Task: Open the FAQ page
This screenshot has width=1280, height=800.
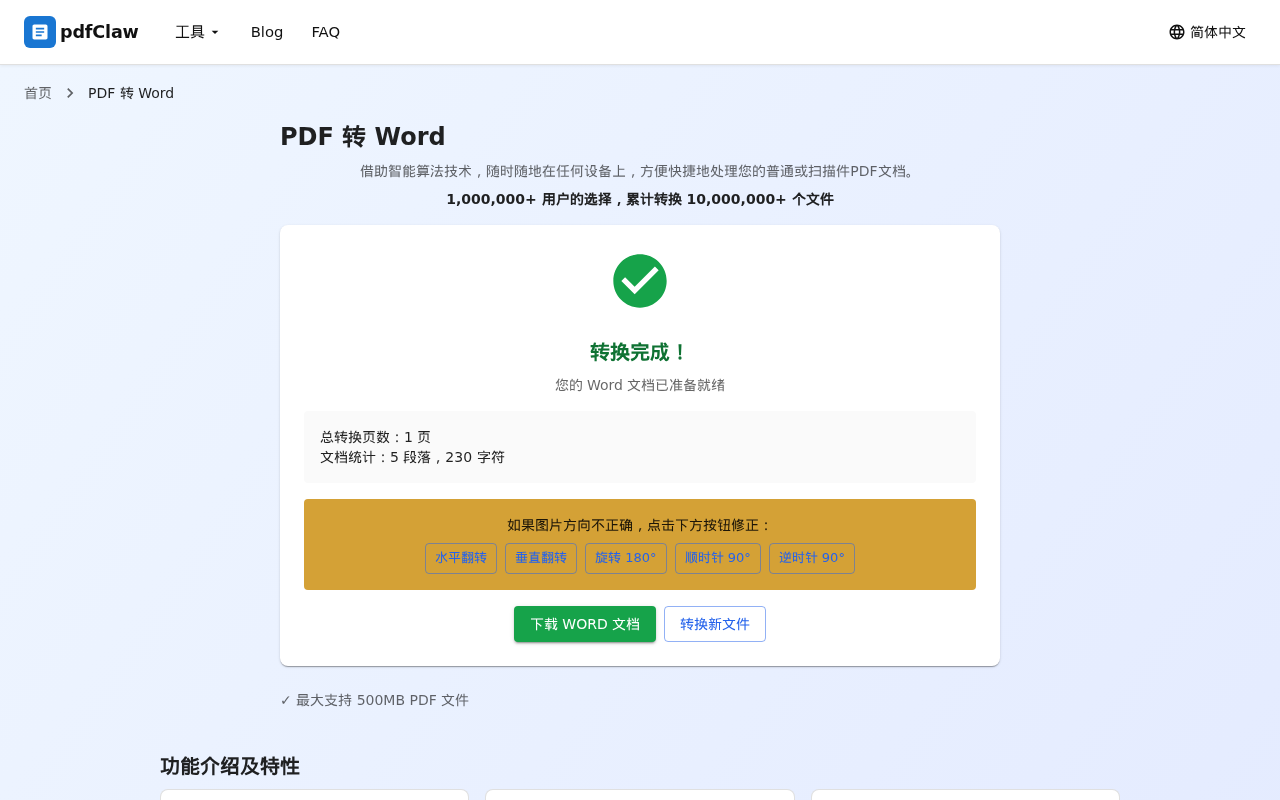Action: tap(326, 31)
